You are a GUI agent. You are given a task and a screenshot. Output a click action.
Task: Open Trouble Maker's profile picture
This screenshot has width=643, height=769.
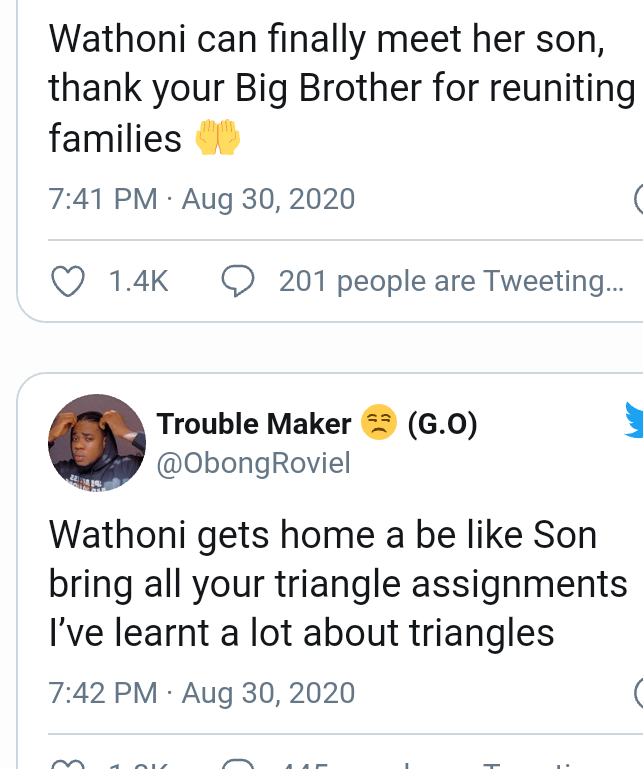(x=97, y=443)
